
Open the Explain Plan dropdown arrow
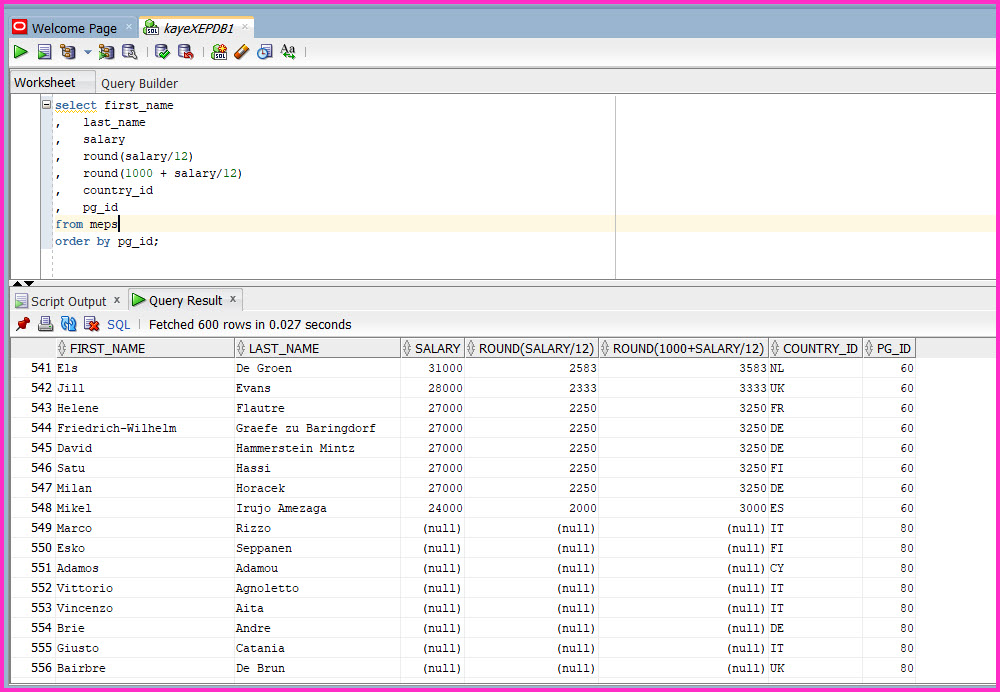pyautogui.click(x=87, y=52)
